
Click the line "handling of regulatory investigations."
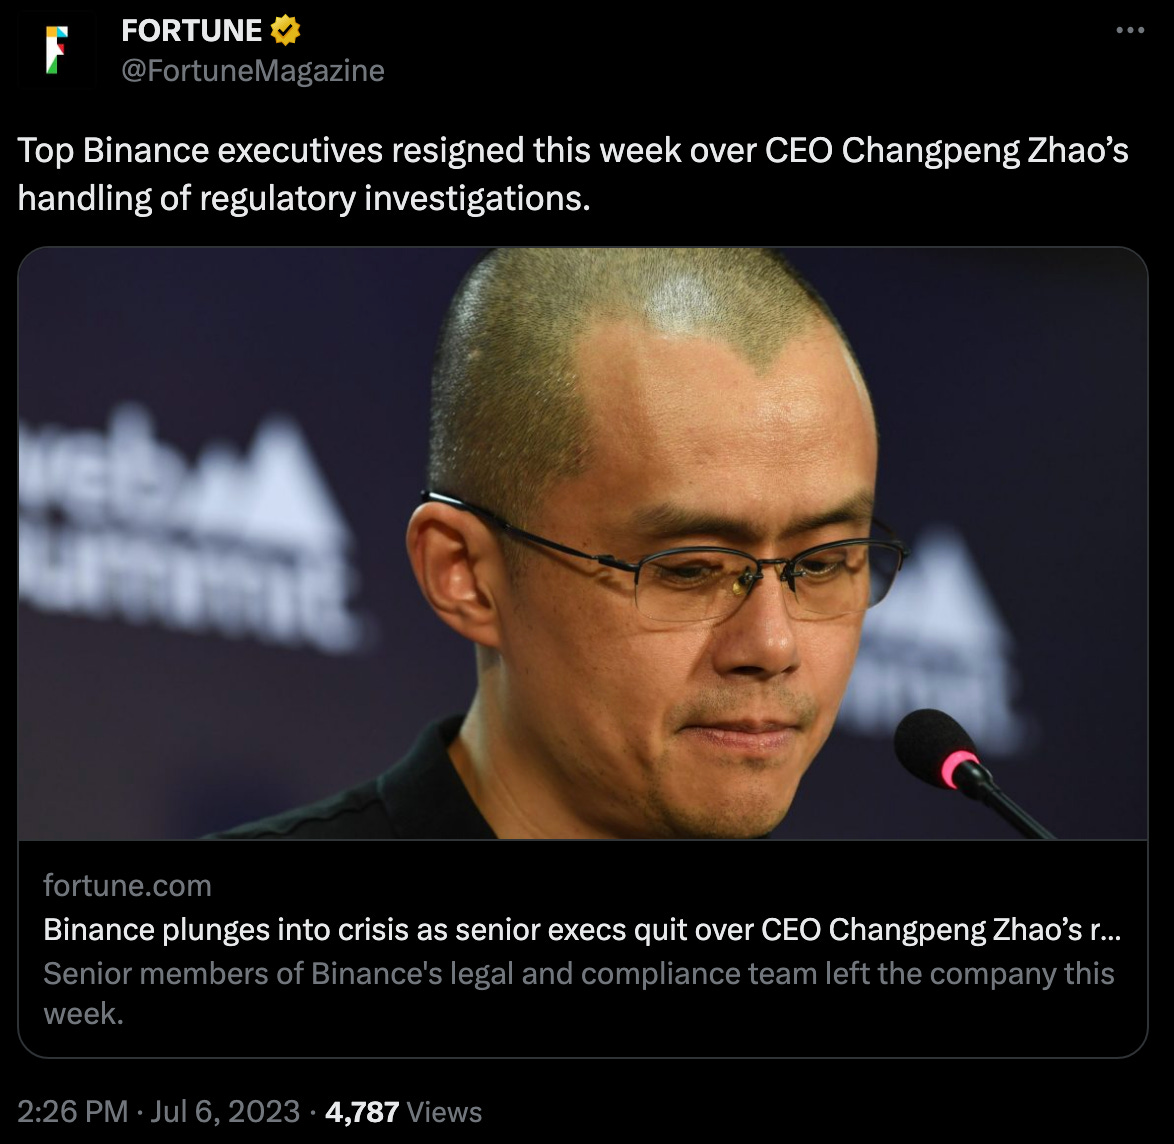click(x=304, y=198)
